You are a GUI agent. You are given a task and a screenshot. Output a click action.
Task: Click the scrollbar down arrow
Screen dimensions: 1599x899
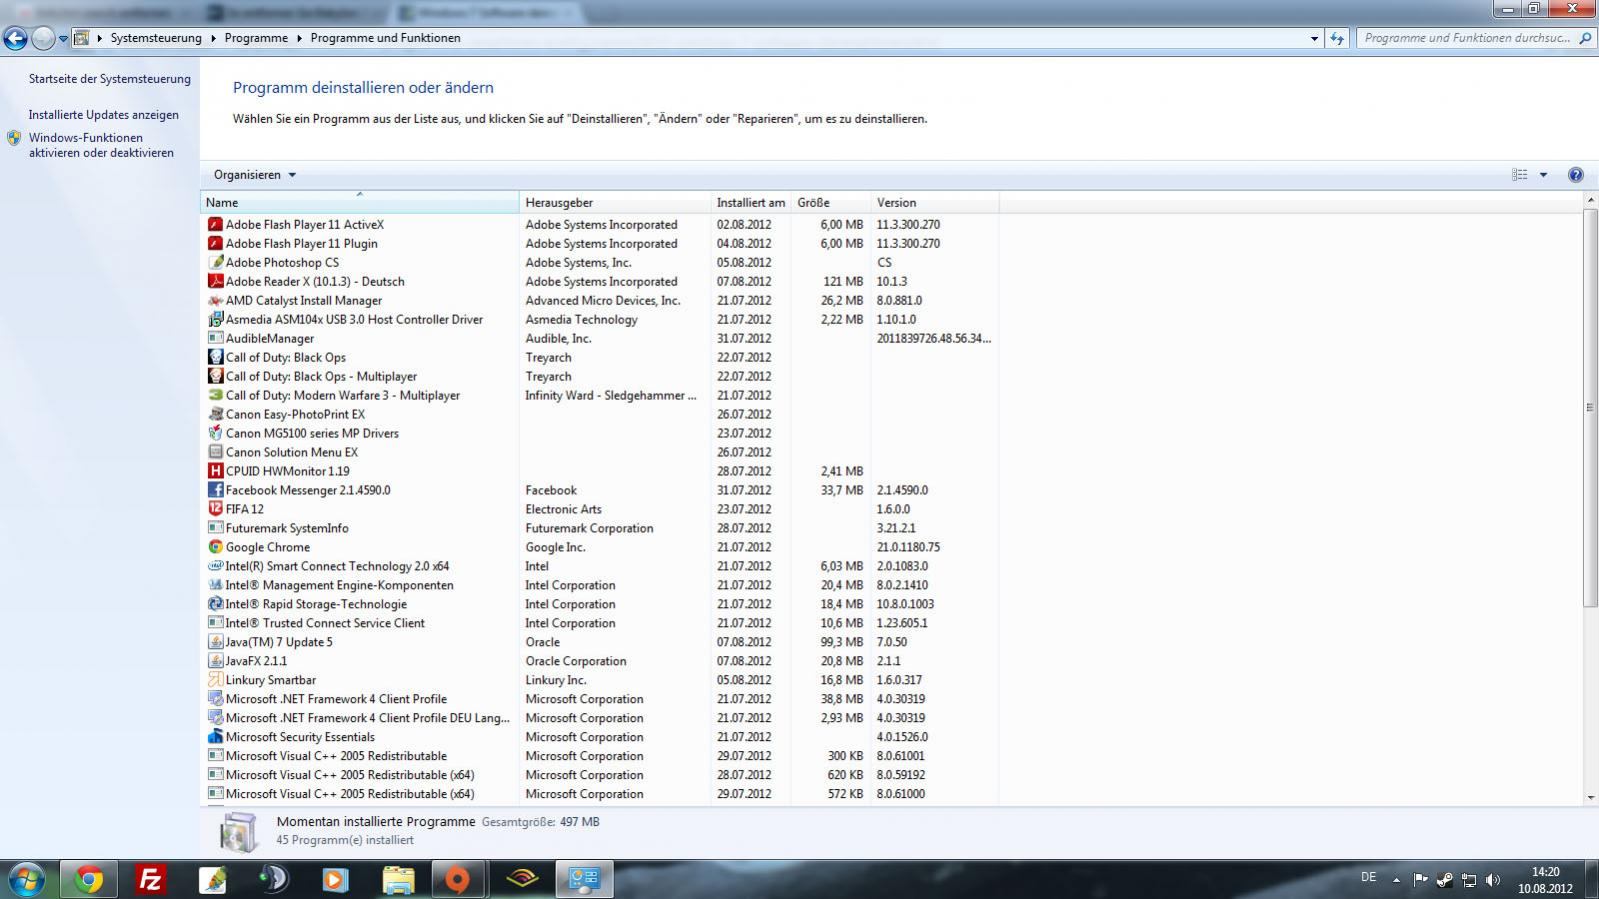pyautogui.click(x=1590, y=798)
